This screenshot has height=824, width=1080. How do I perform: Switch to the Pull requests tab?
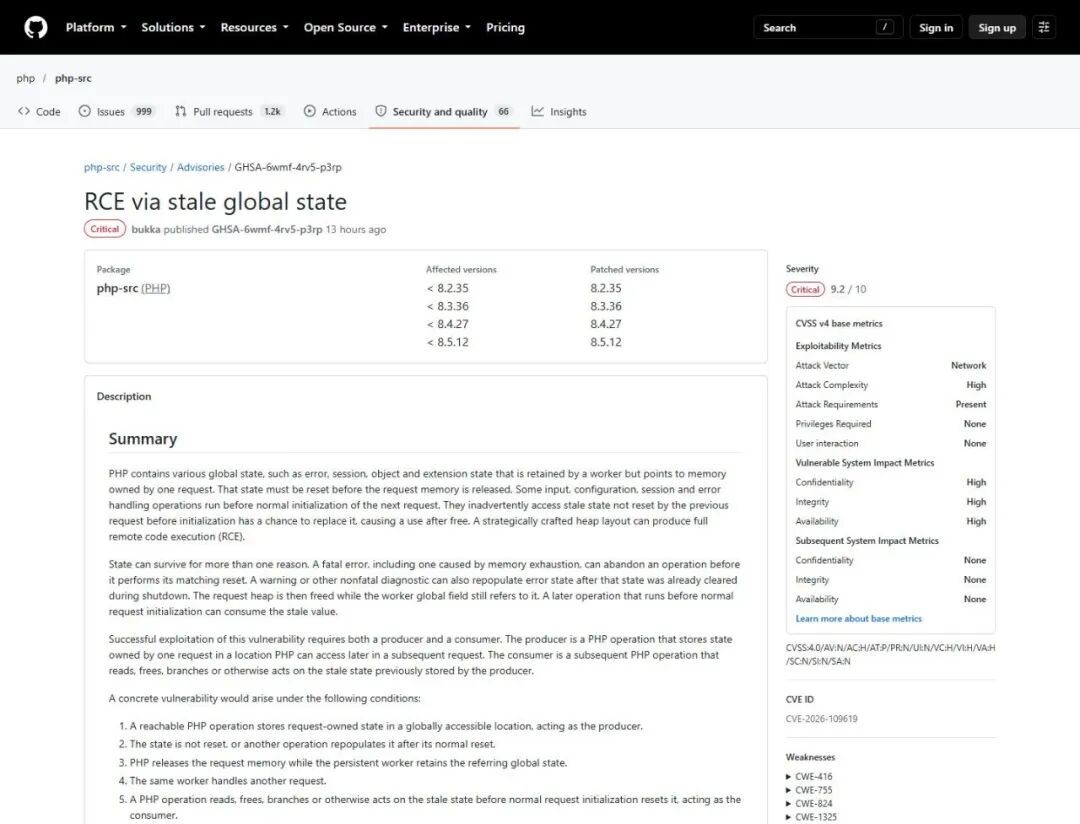tap(229, 111)
